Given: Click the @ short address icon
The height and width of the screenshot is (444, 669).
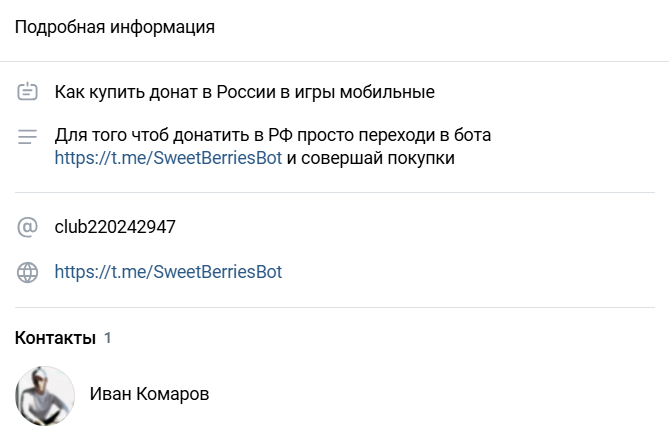Looking at the screenshot, I should click(x=28, y=227).
